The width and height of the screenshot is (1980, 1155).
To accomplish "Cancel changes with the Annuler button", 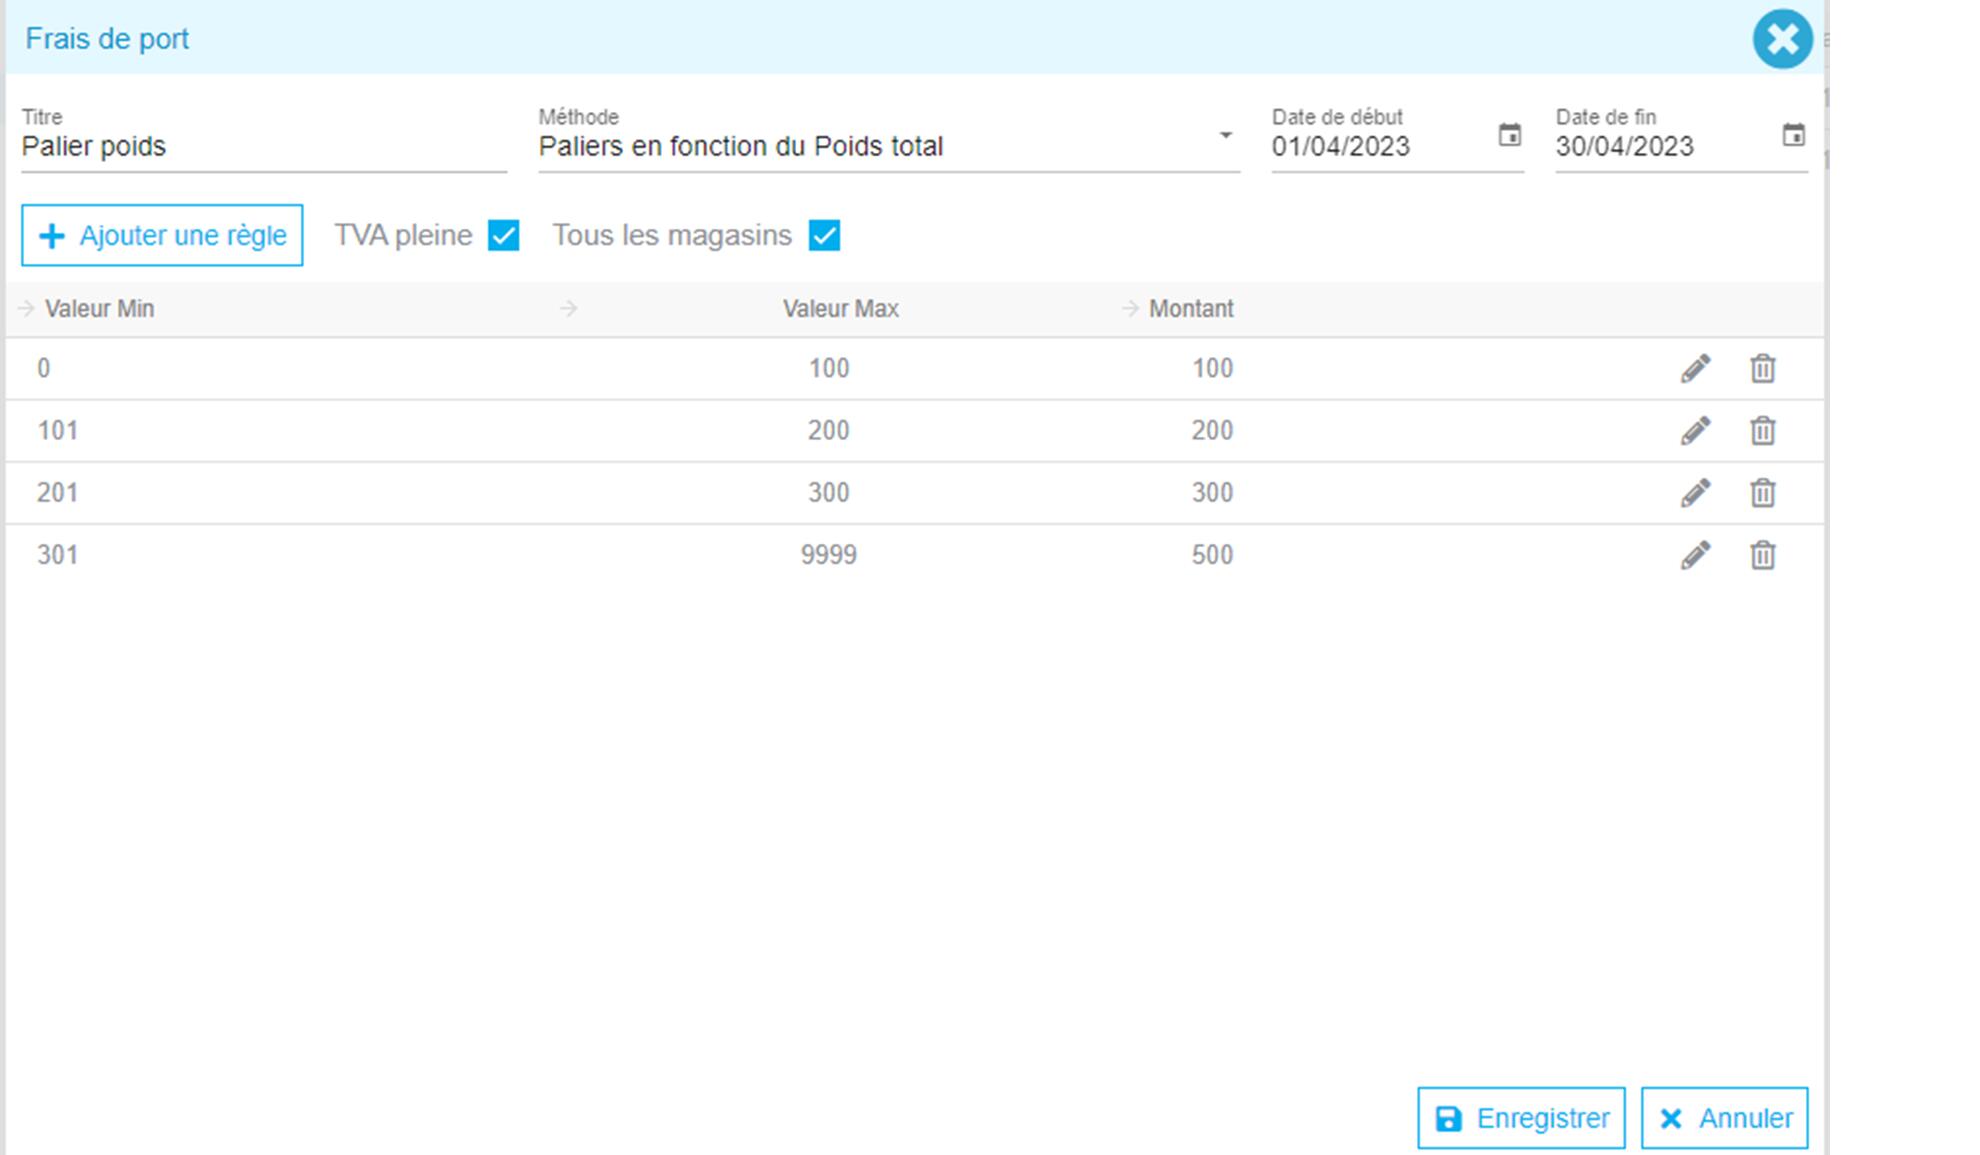I will [x=1724, y=1118].
